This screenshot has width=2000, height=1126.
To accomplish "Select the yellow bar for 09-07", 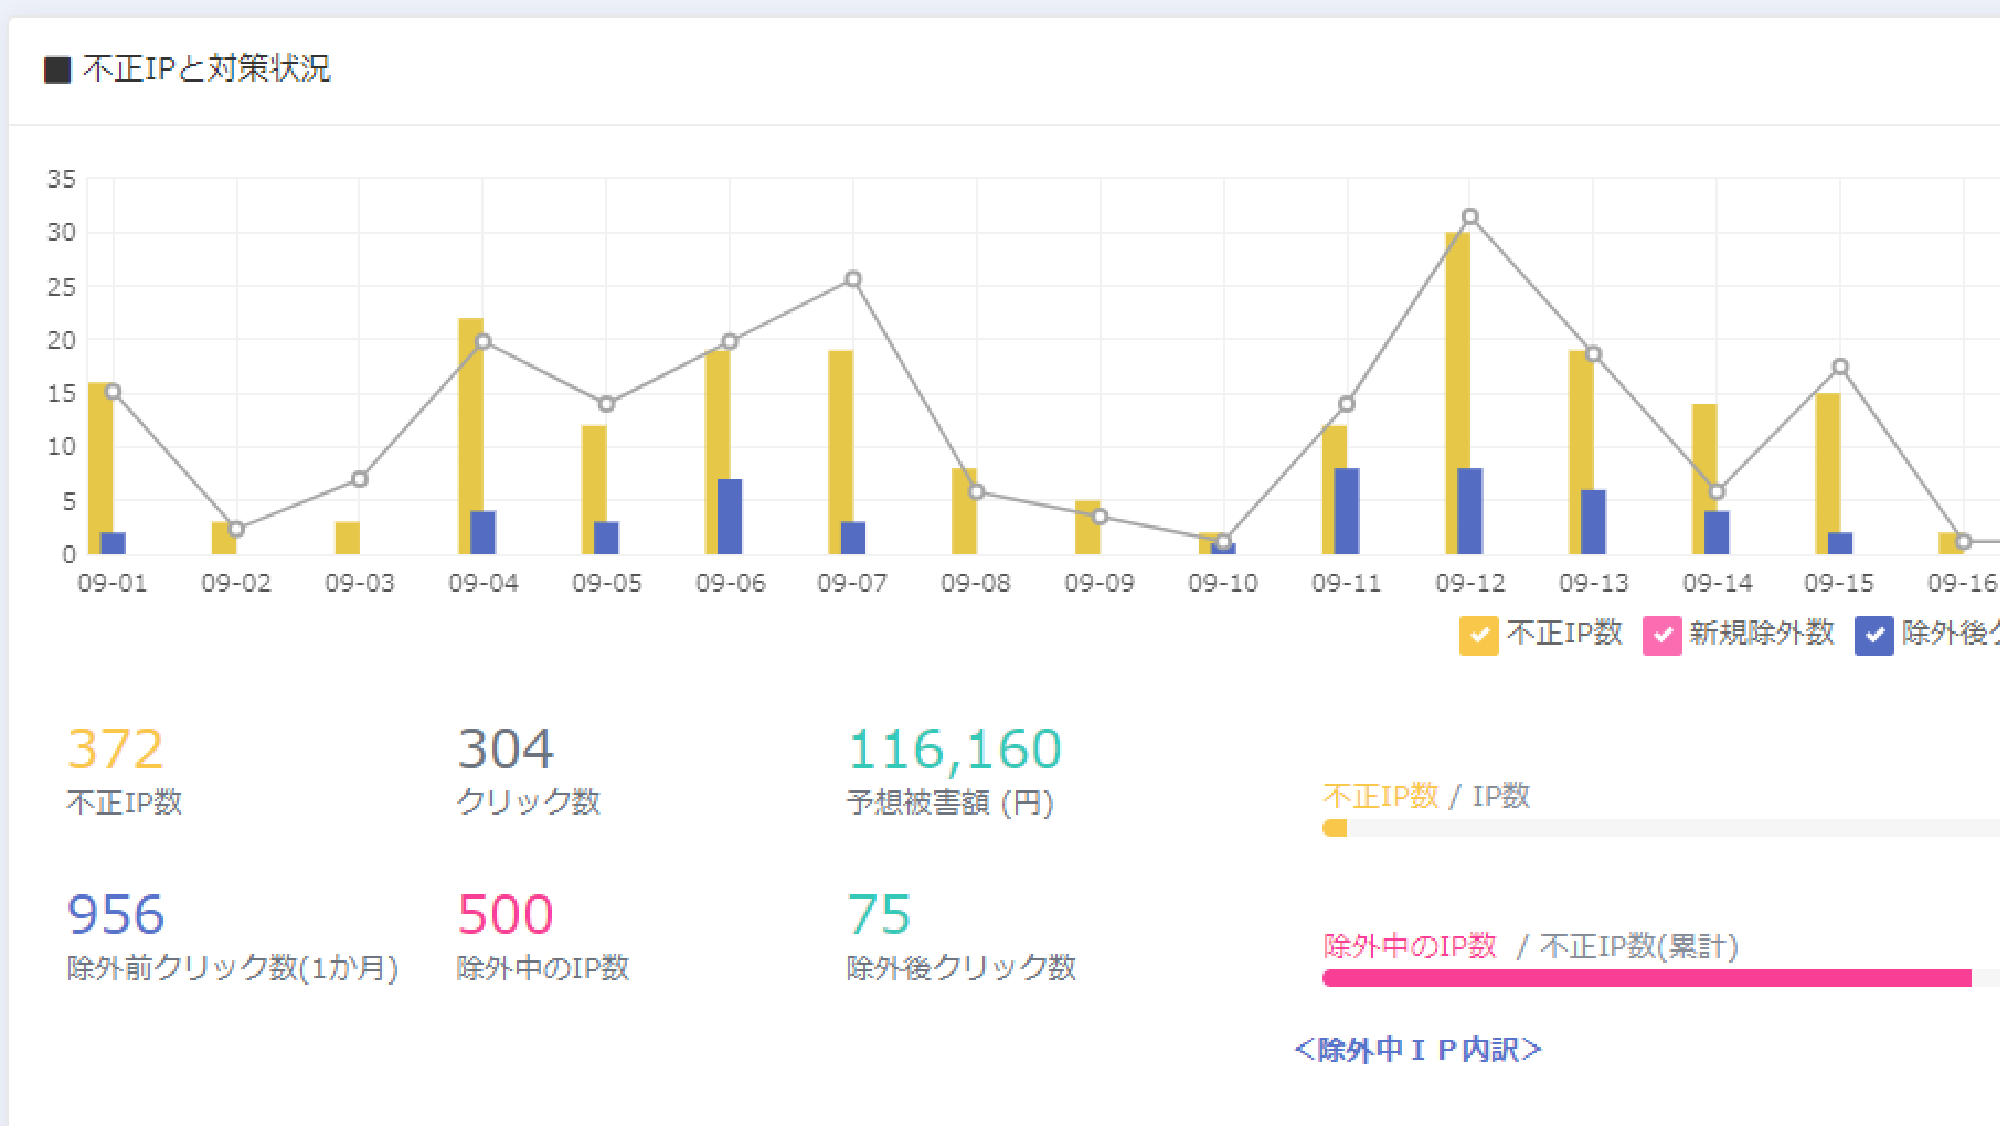I will click(841, 452).
